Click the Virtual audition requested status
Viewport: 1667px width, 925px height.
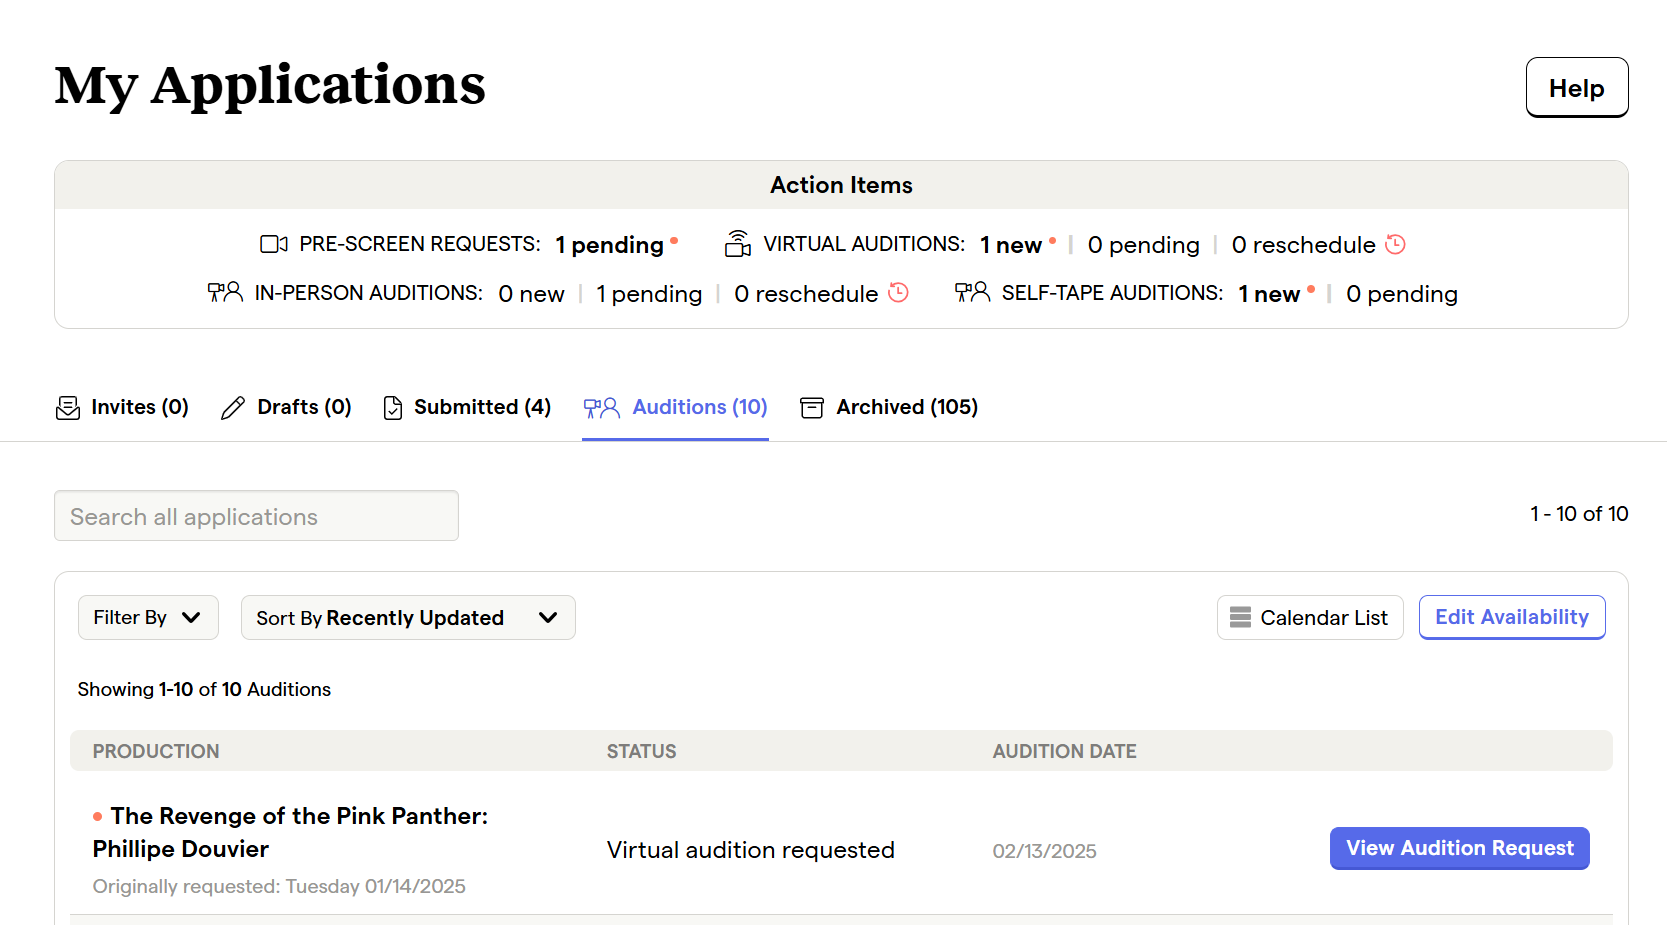tap(751, 850)
